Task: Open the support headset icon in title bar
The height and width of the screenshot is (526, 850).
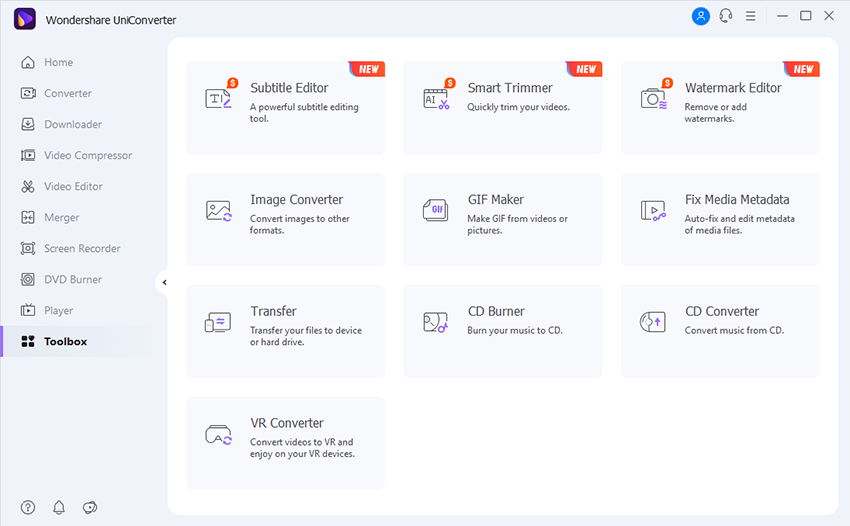Action: [x=726, y=16]
